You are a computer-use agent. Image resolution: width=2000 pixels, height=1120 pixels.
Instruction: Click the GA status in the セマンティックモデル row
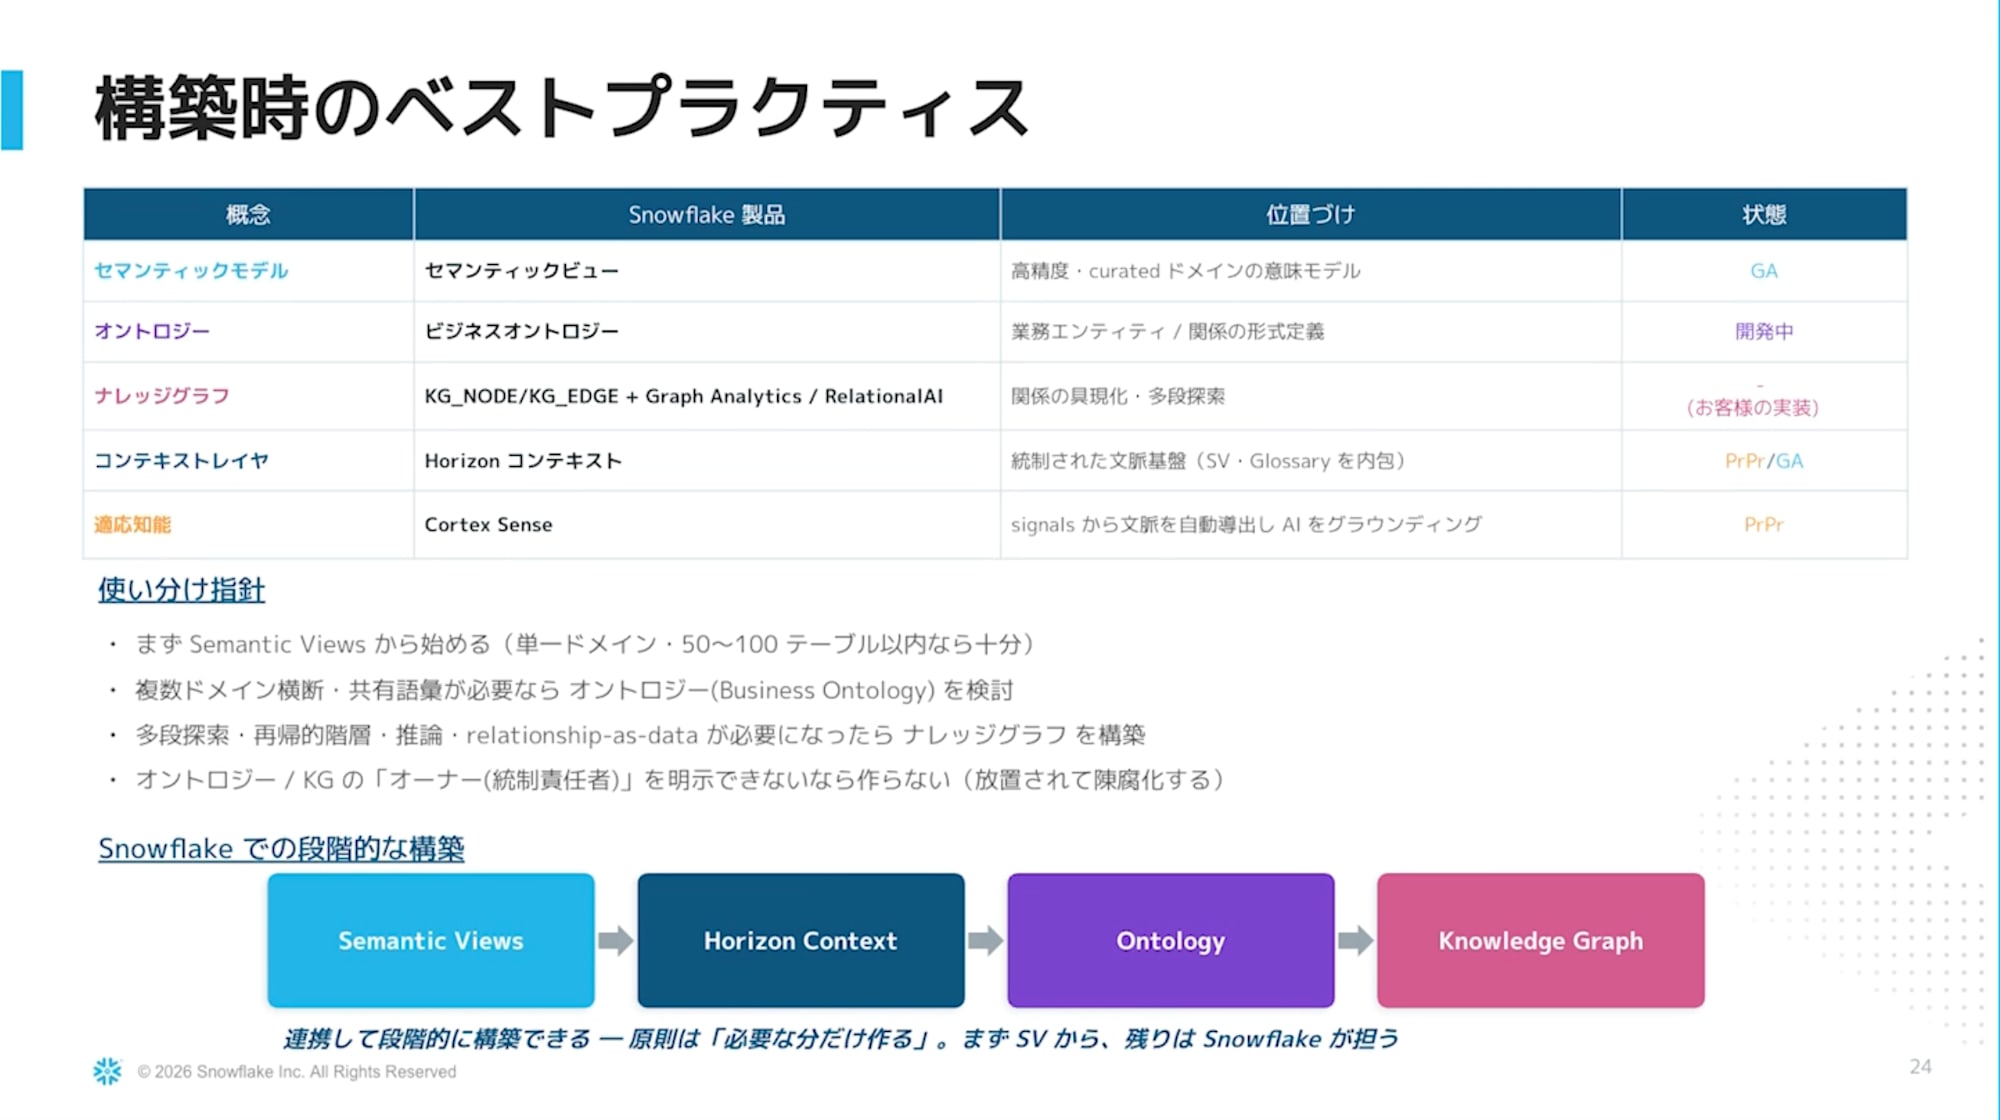click(x=1764, y=271)
